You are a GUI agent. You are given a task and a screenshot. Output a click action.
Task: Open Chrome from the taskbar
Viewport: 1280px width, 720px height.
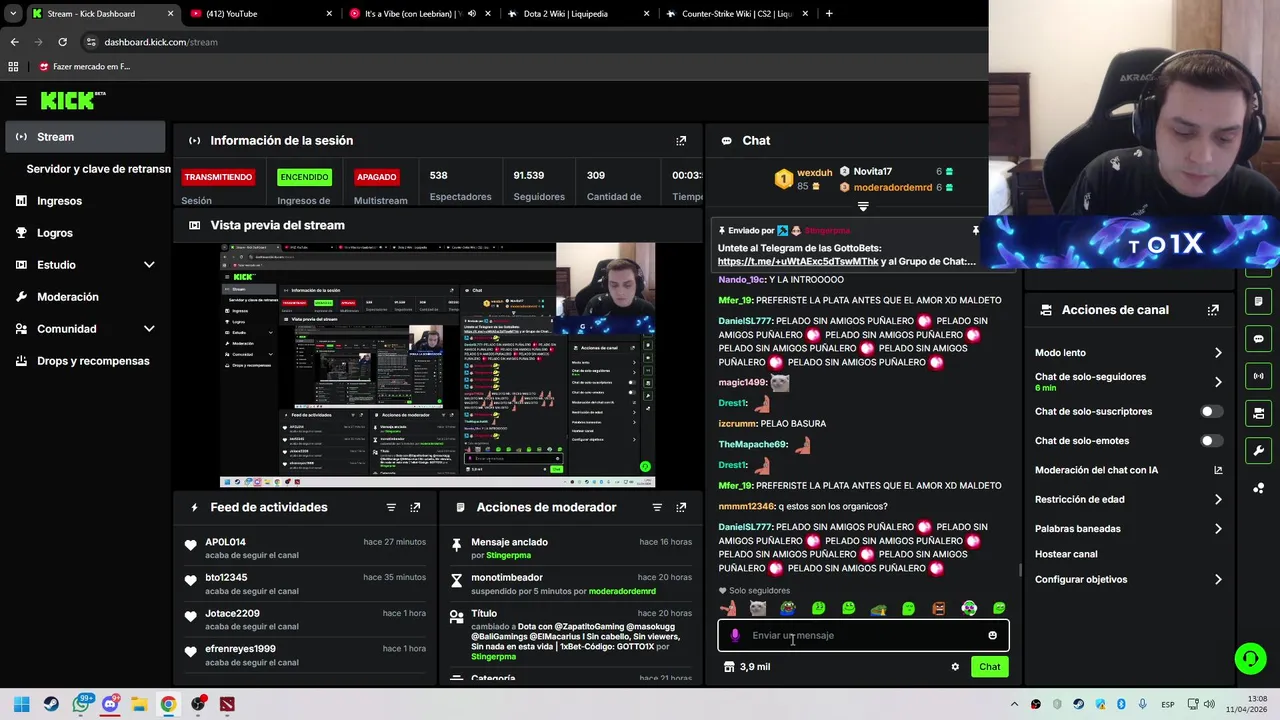pyautogui.click(x=168, y=704)
